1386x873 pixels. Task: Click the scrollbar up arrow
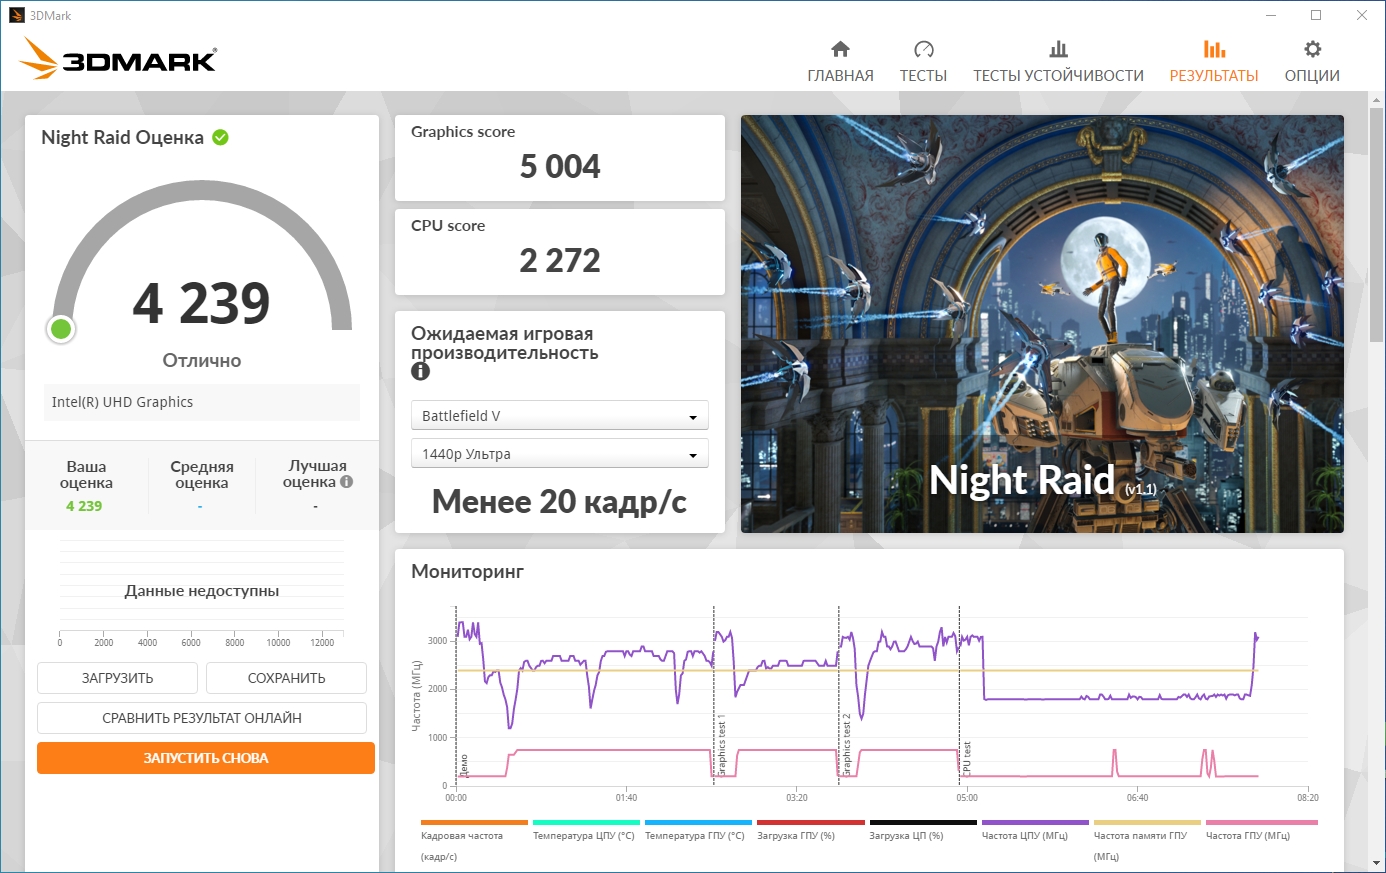(1377, 98)
